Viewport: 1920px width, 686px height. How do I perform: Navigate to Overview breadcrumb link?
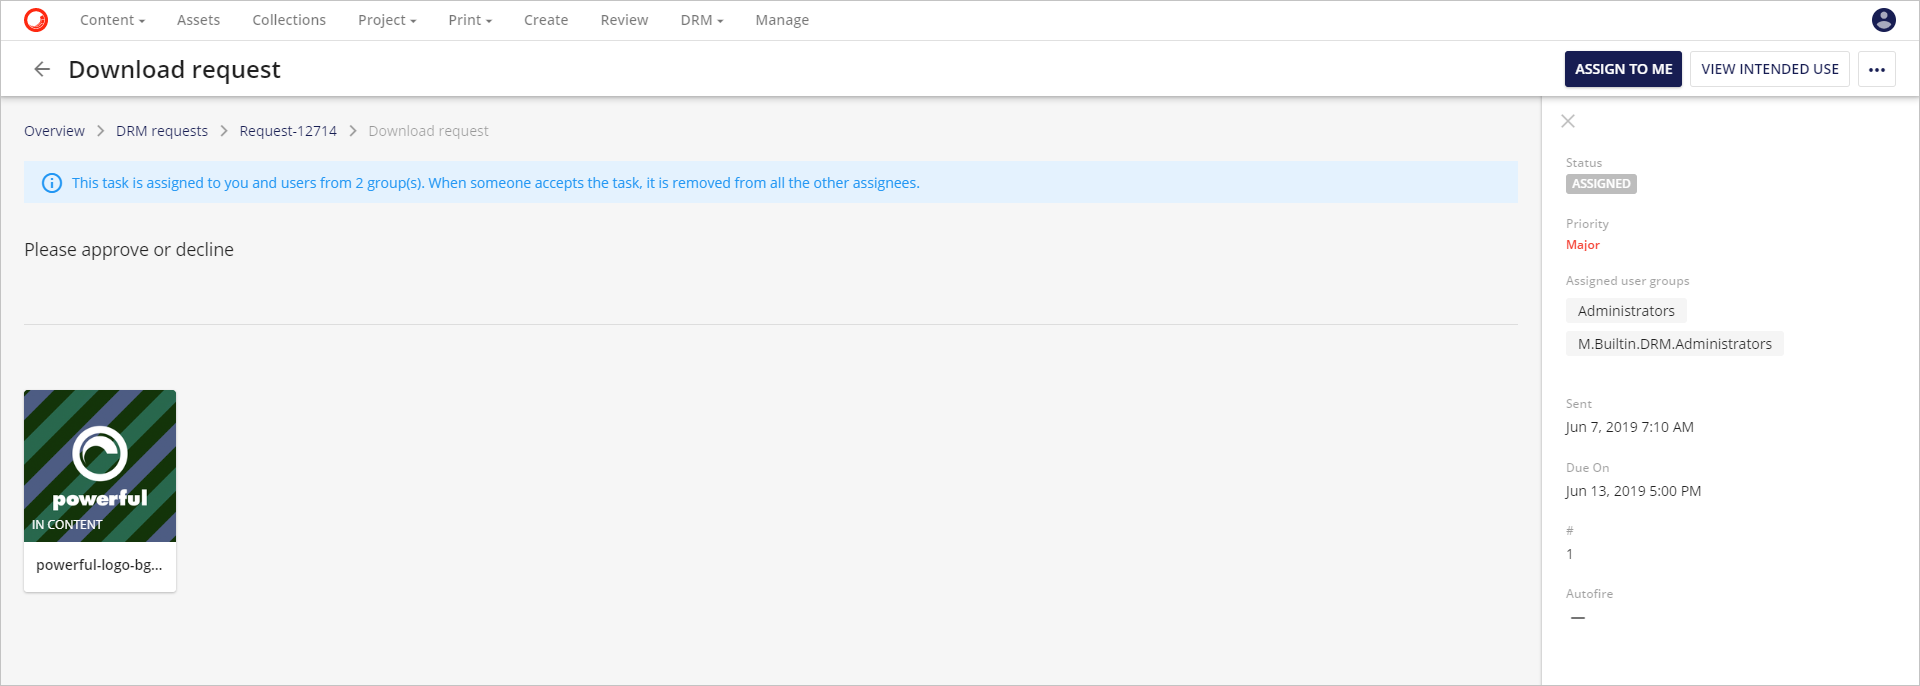(54, 131)
